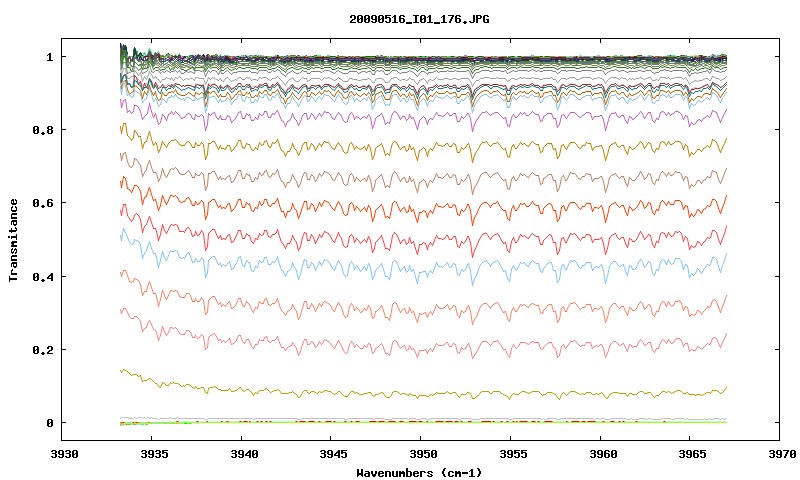
Task: Click the Wavenumbers (cm-1) x-axis label
Action: [x=419, y=473]
